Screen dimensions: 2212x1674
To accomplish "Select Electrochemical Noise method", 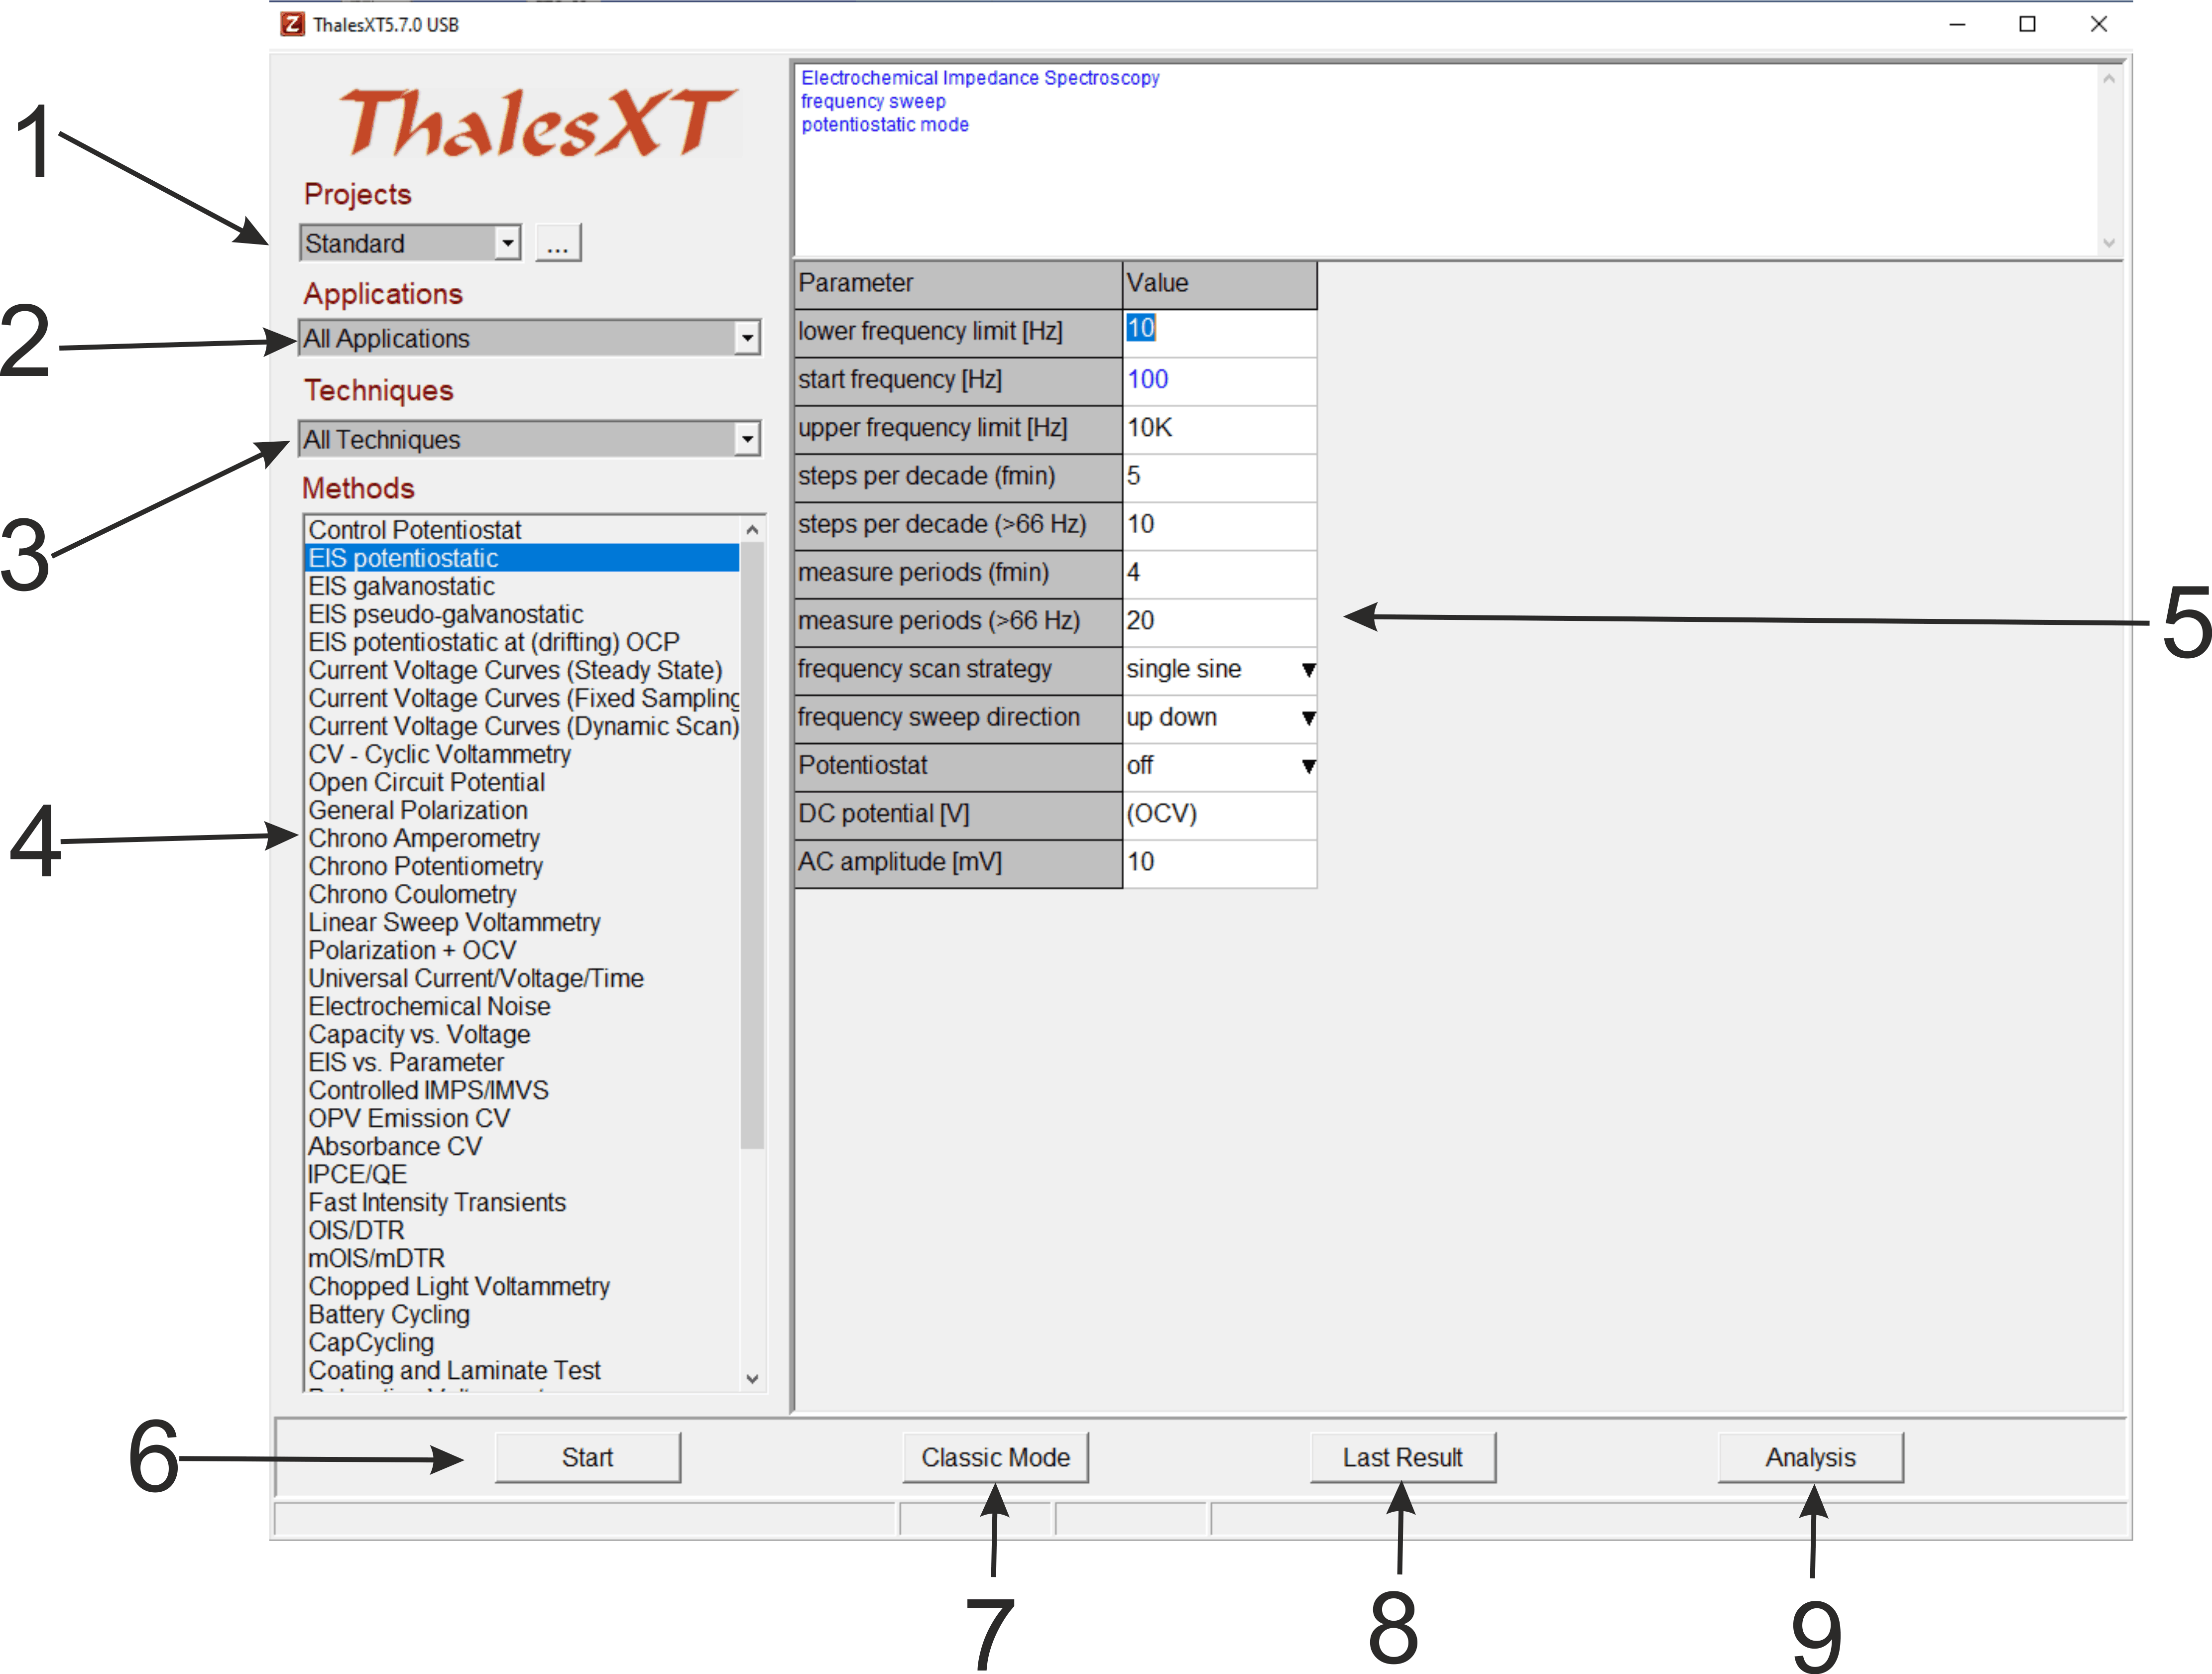I will pyautogui.click(x=522, y=1006).
